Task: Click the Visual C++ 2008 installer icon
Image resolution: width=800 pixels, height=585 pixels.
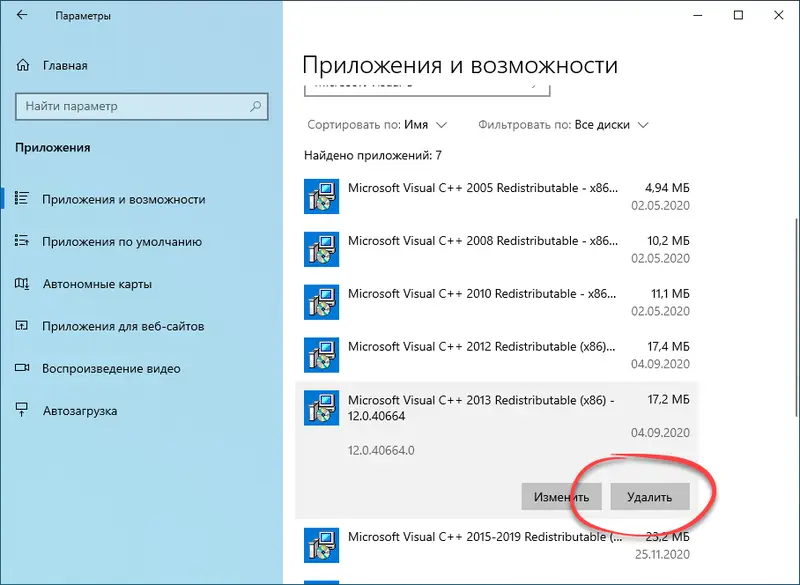Action: (321, 249)
